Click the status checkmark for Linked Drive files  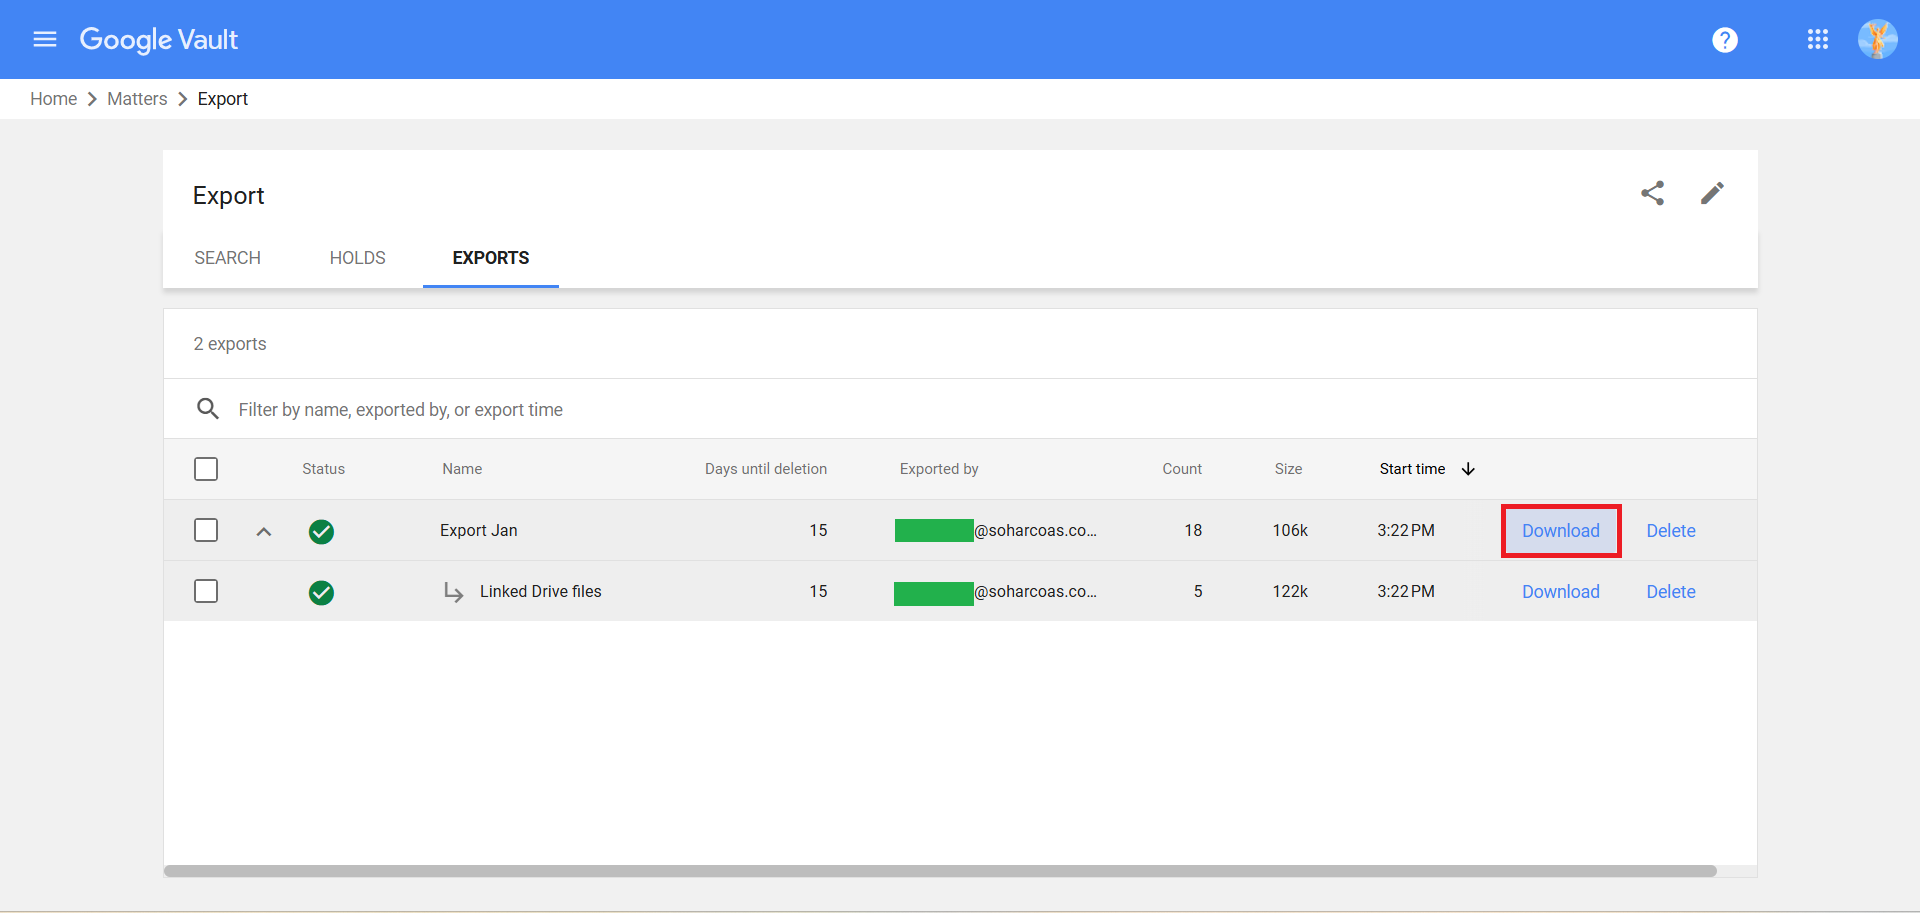[x=321, y=592]
